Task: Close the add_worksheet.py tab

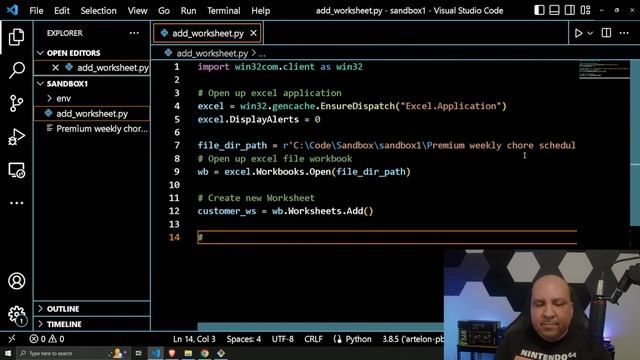Action: pyautogui.click(x=253, y=33)
